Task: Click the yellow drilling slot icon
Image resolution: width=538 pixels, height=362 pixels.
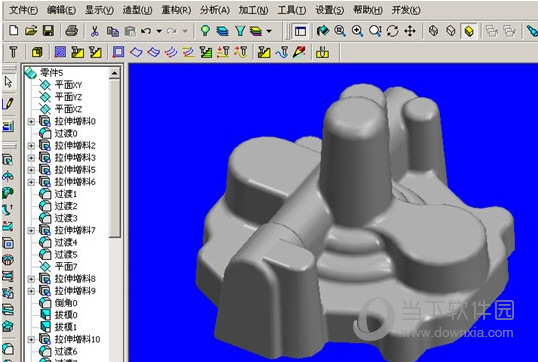Action: pos(322,52)
